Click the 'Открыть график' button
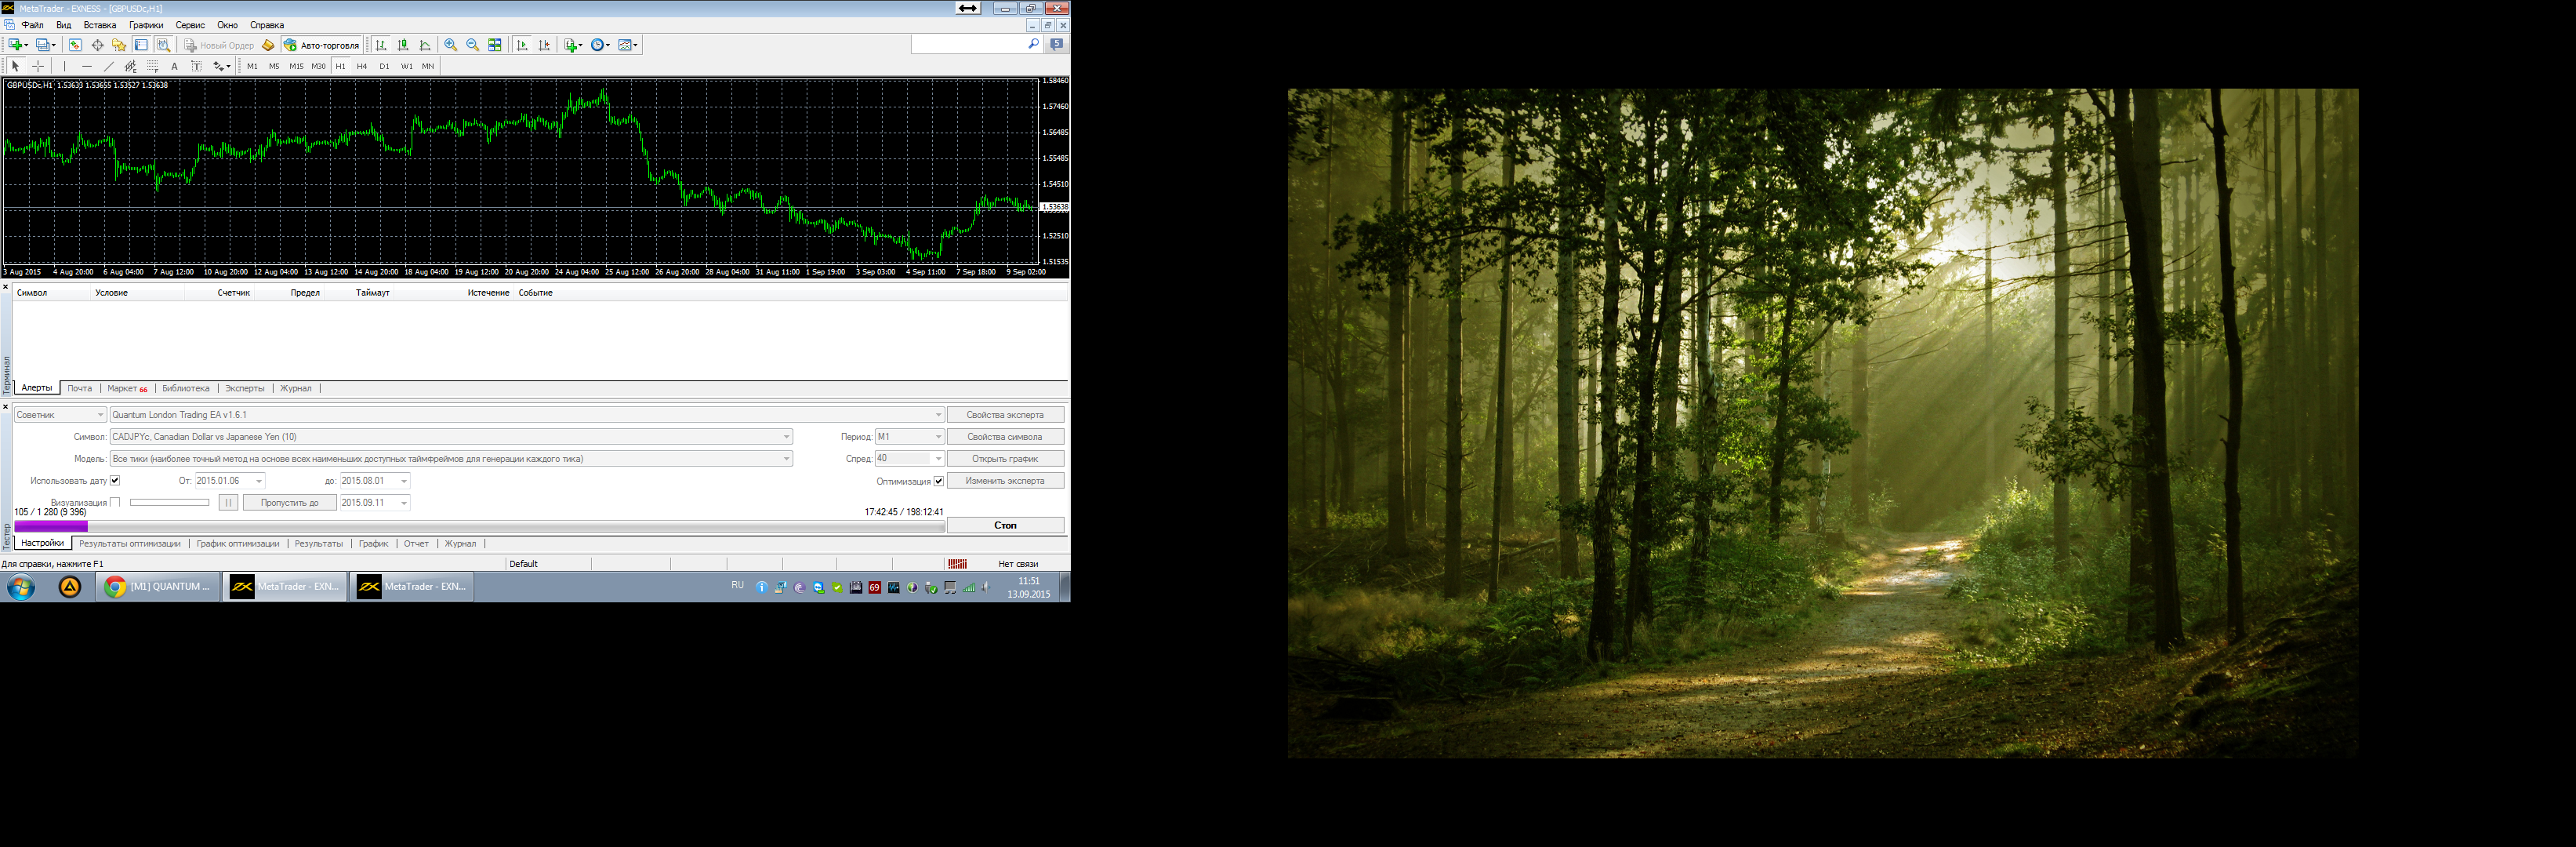2576x847 pixels. point(1005,459)
